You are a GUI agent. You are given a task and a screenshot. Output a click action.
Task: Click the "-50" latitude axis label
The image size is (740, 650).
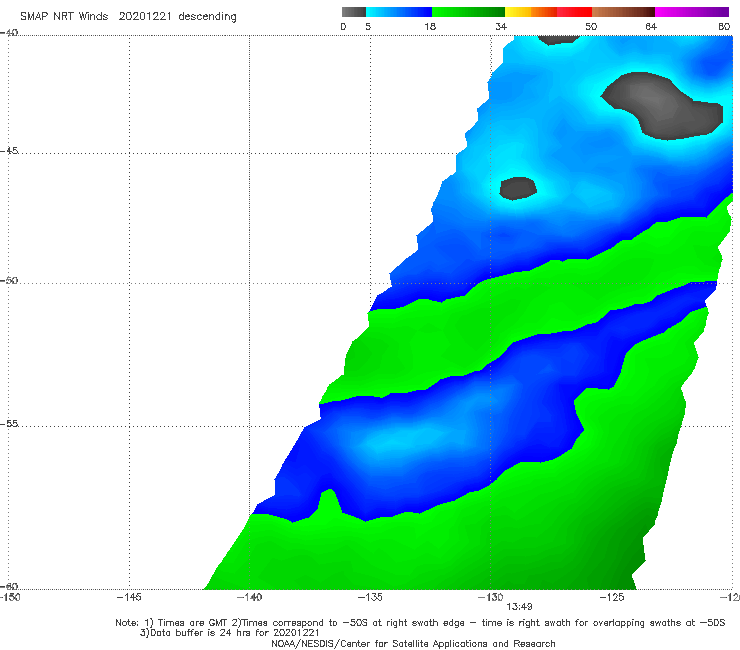9,280
